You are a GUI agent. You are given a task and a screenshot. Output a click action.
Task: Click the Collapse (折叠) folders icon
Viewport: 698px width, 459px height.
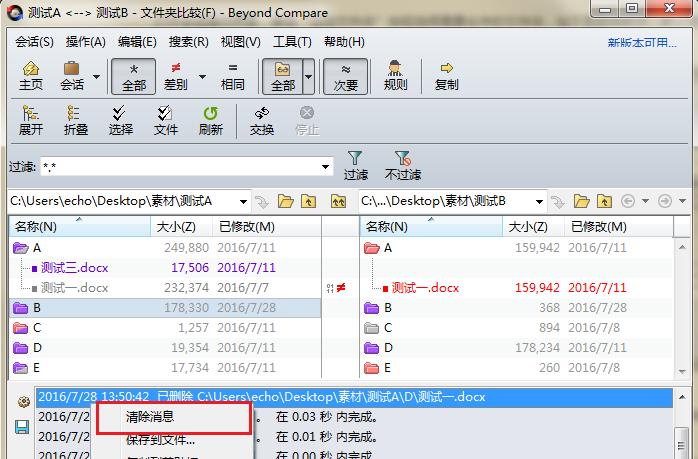(73, 113)
